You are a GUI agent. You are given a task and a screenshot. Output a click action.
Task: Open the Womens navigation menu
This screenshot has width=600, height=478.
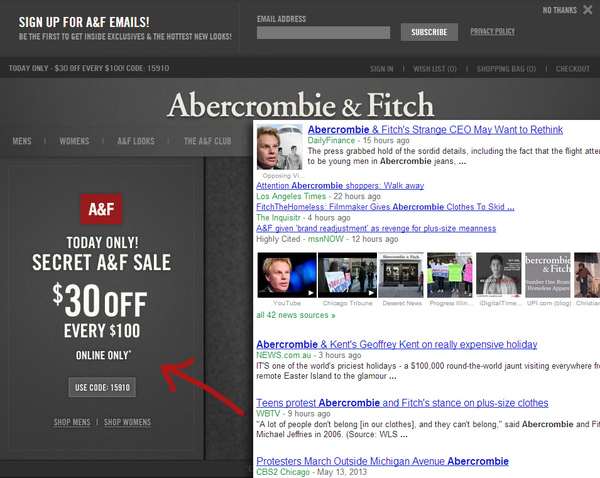pos(74,141)
